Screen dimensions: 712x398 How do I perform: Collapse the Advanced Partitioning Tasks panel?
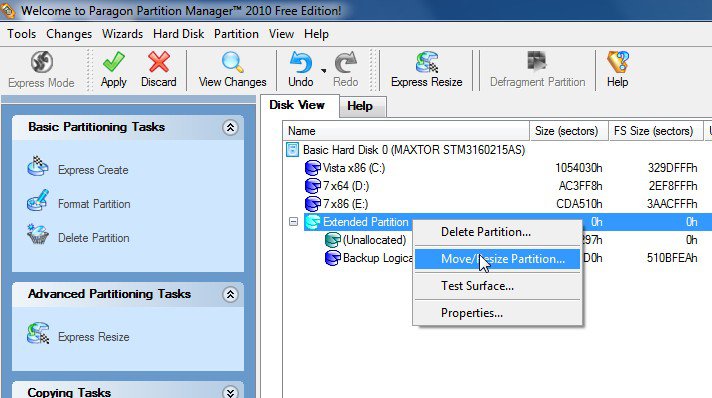tap(230, 295)
